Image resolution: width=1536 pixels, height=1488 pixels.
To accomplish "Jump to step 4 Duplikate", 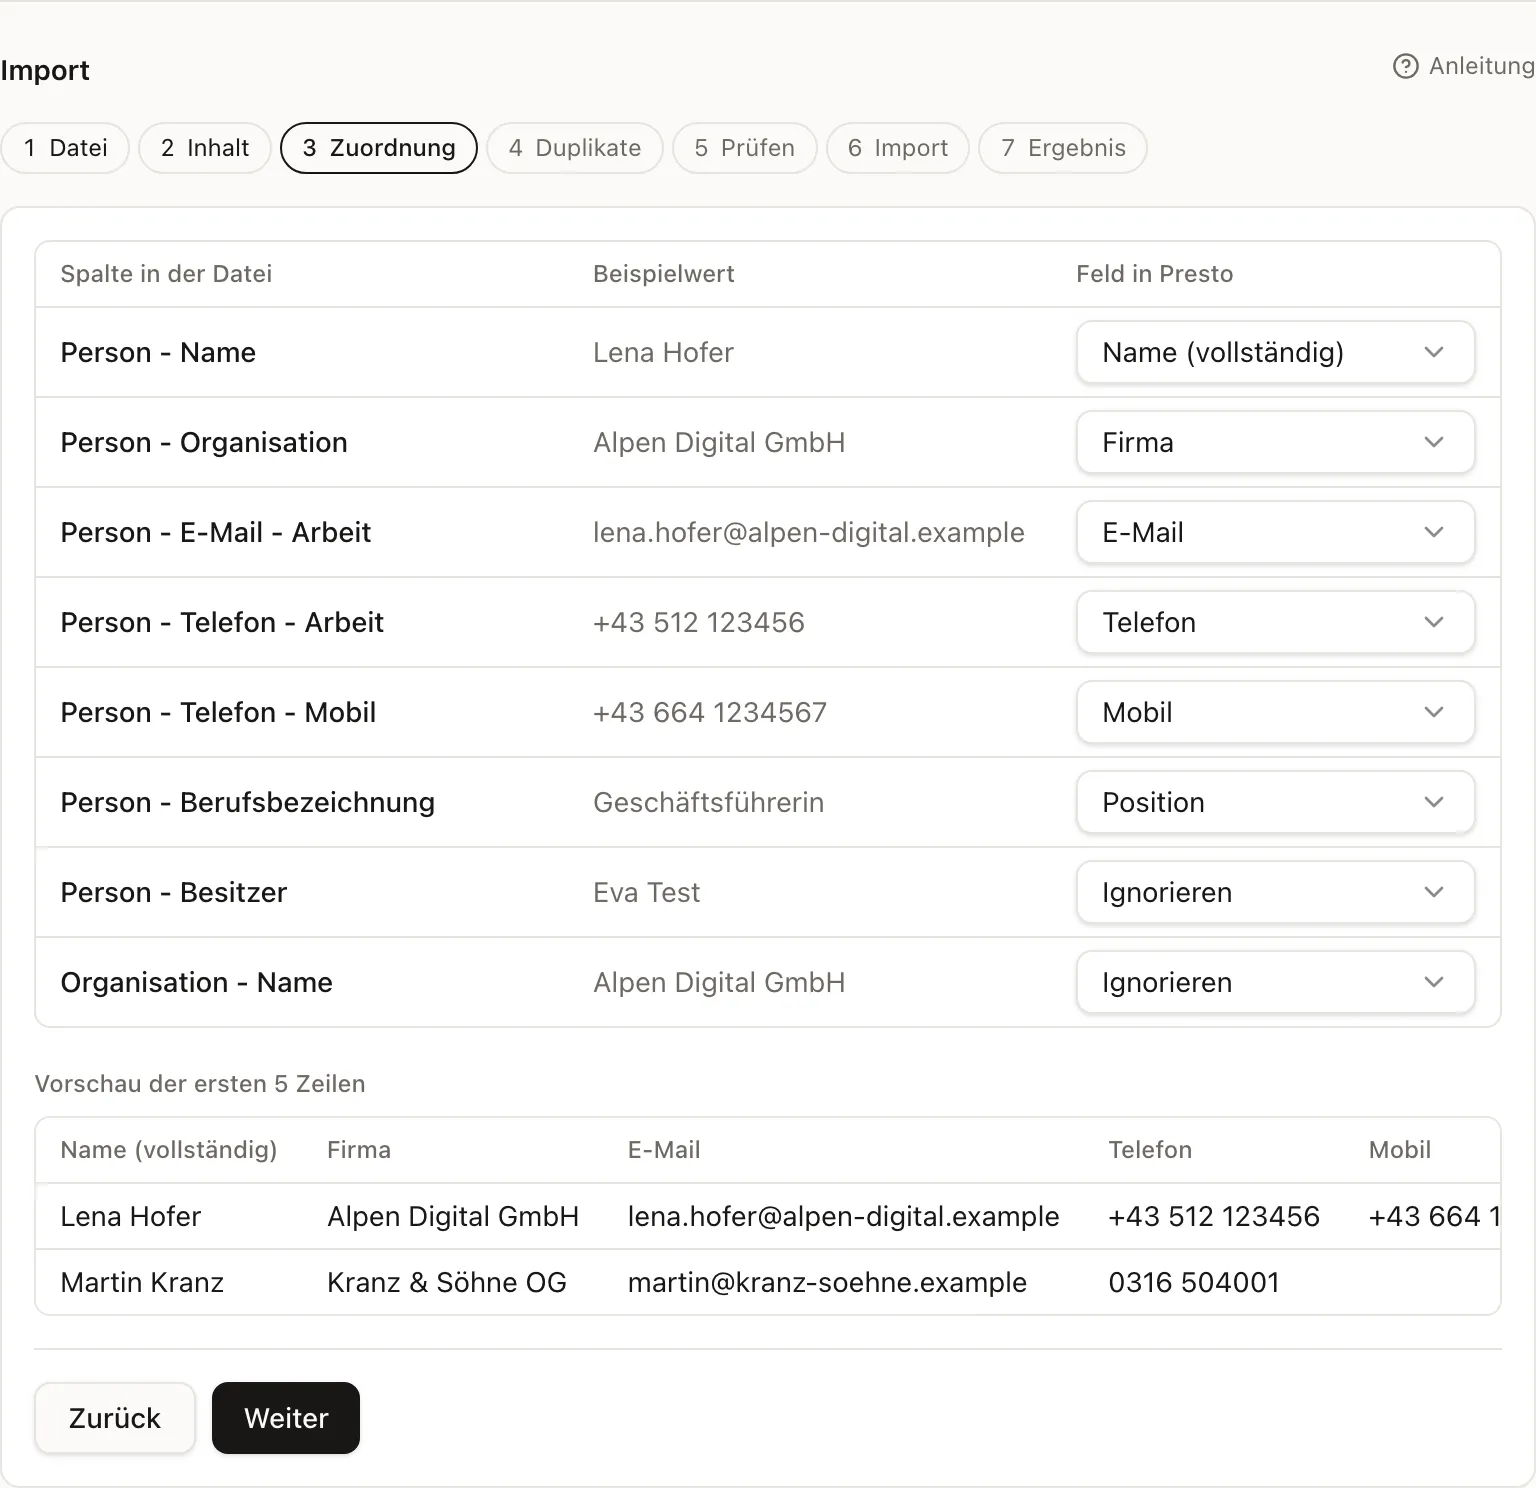I will point(575,148).
